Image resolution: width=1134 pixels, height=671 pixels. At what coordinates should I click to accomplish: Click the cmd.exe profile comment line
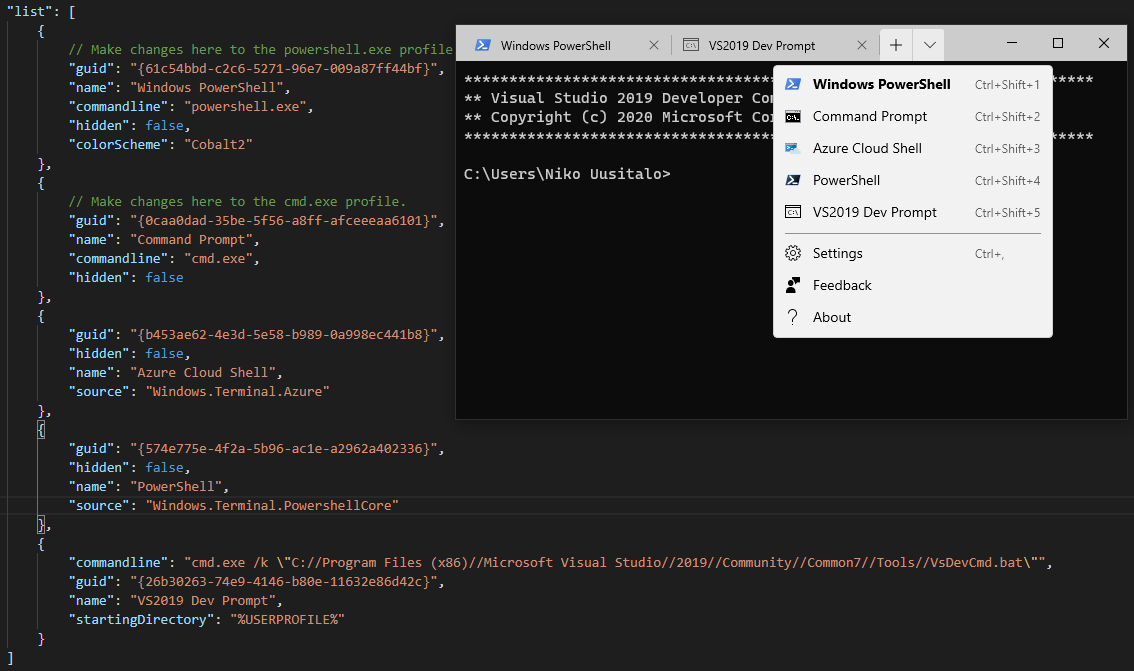(237, 202)
